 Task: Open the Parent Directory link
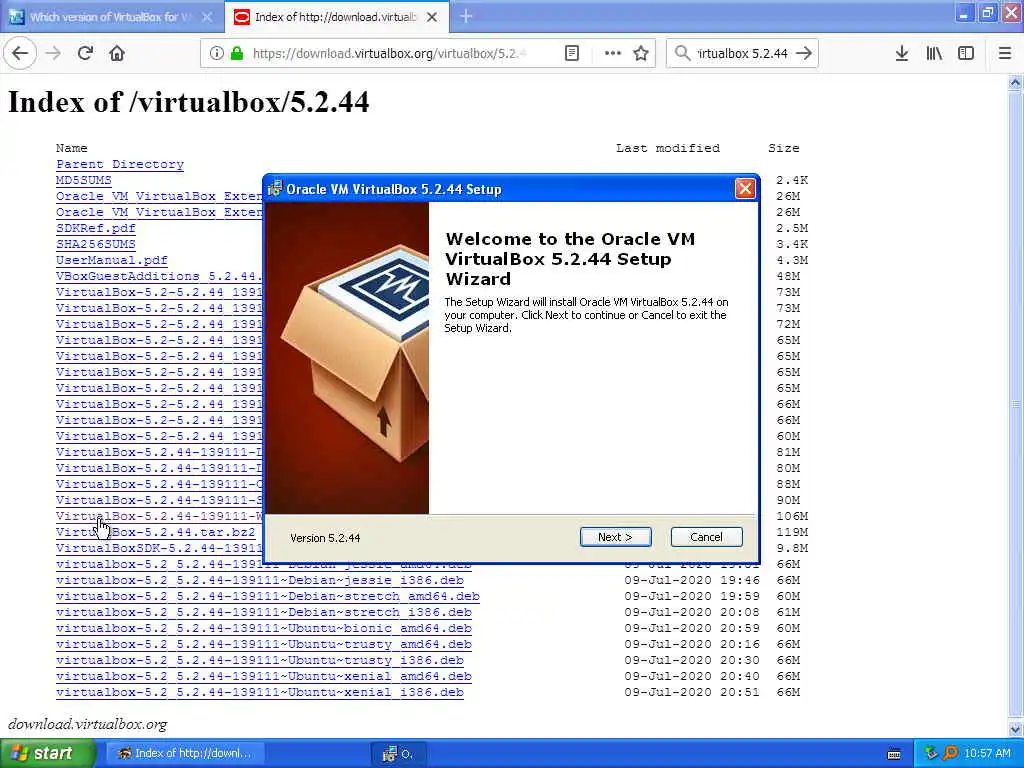pyautogui.click(x=120, y=164)
